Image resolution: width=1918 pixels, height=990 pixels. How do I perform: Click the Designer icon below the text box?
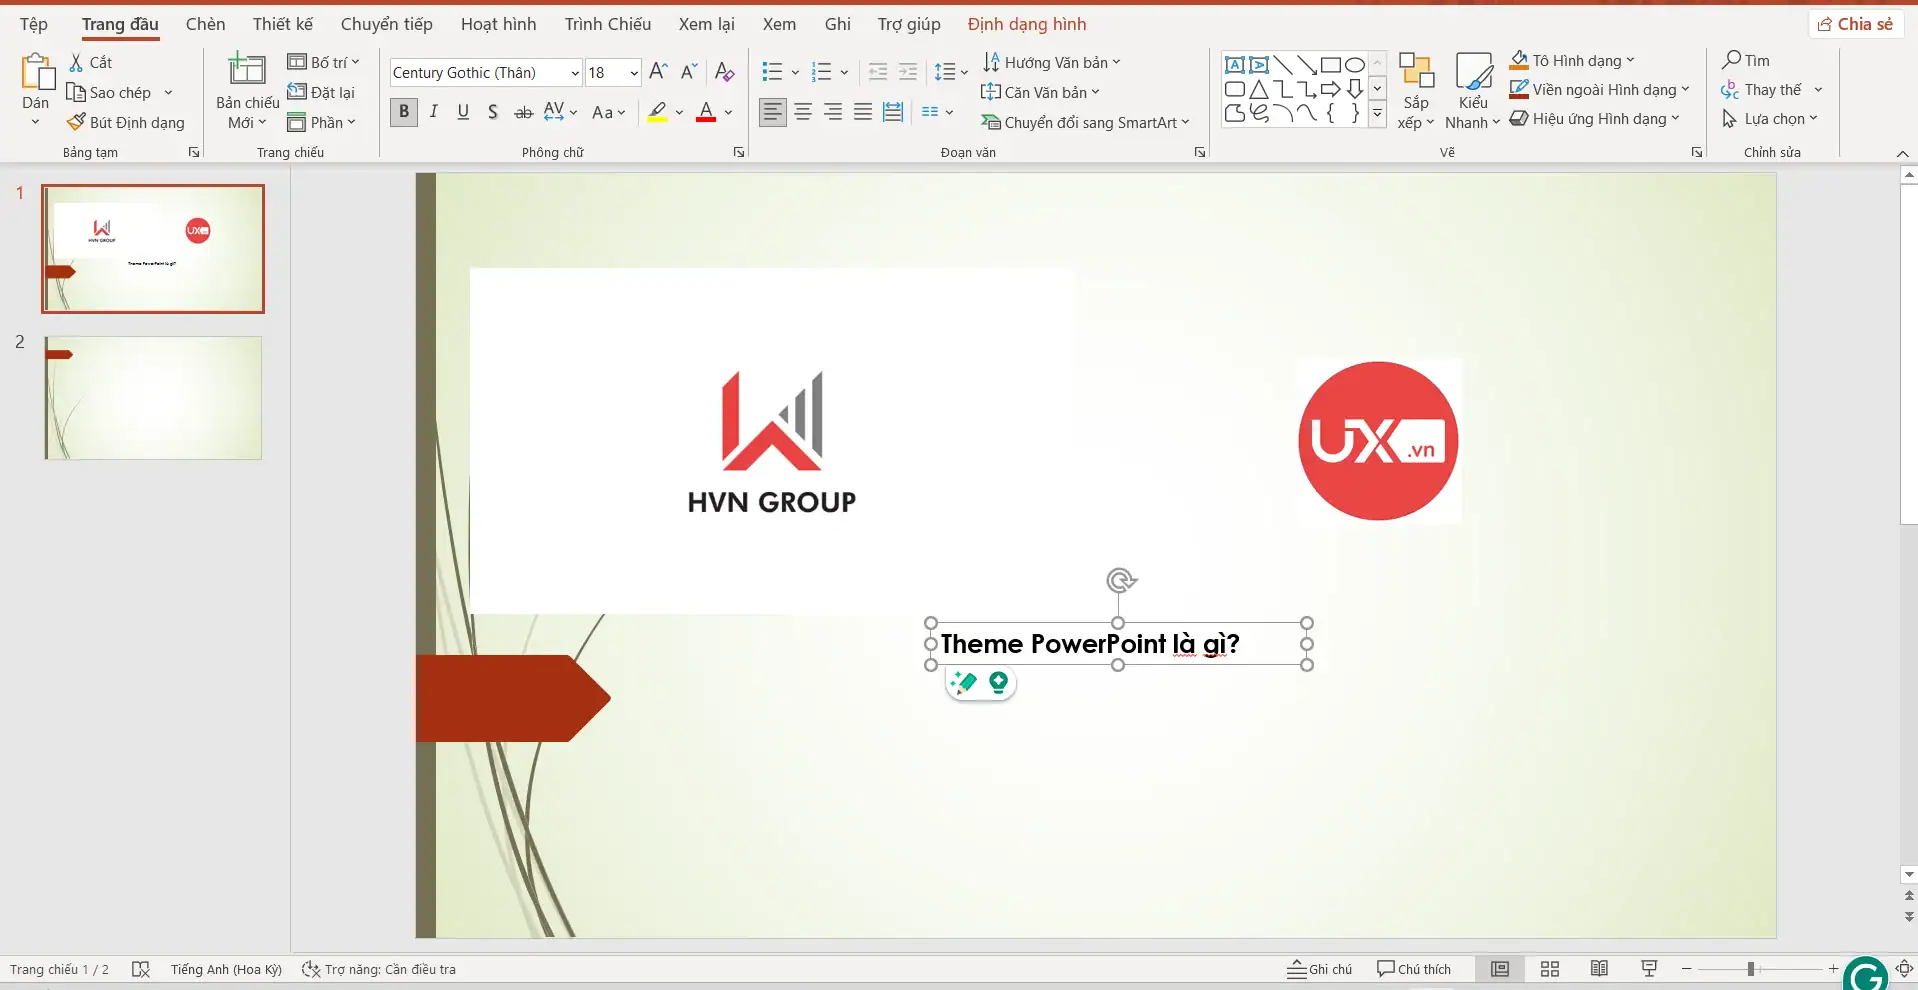pos(964,683)
